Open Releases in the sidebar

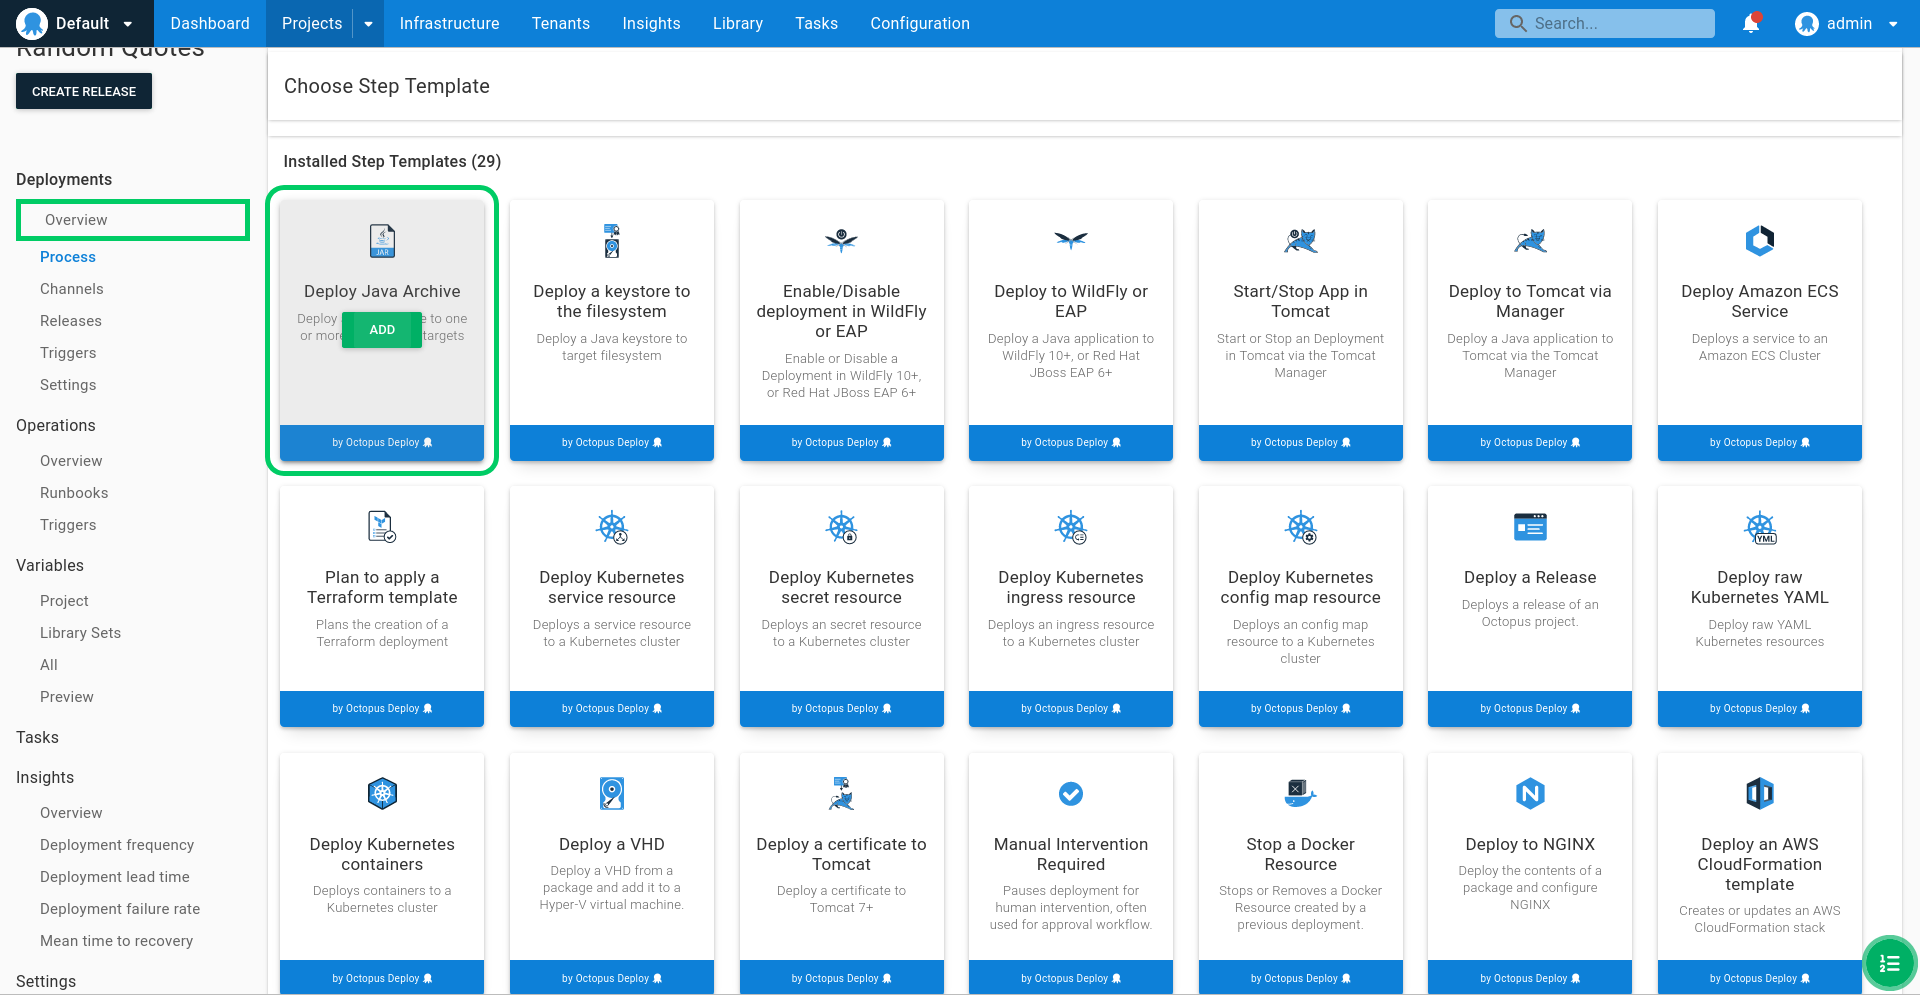[x=71, y=321]
